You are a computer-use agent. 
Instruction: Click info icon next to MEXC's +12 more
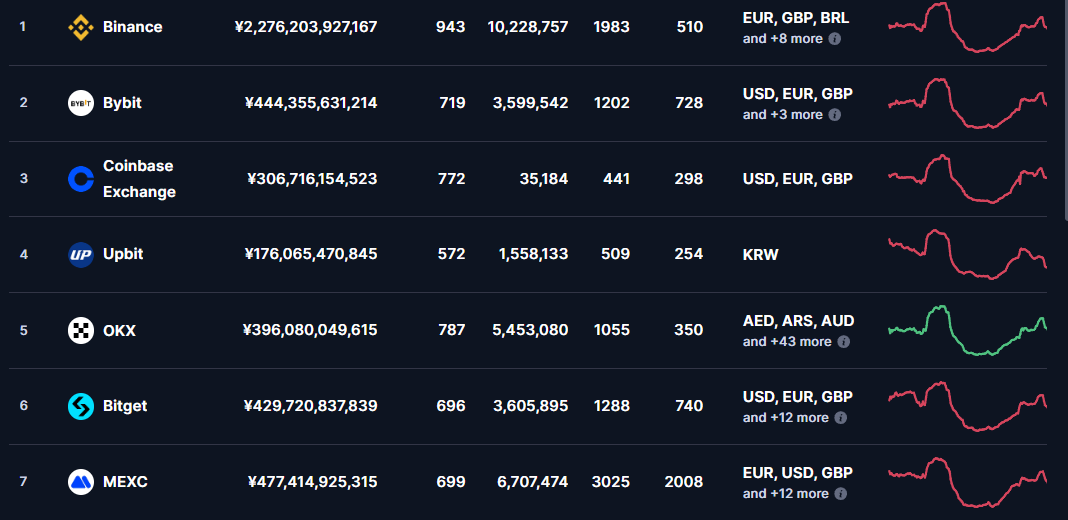coord(841,493)
